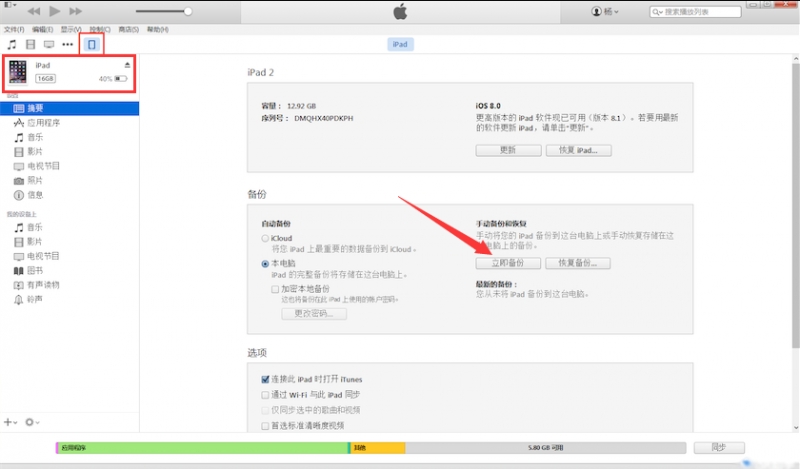Select the iCloud backup radio button

265,238
